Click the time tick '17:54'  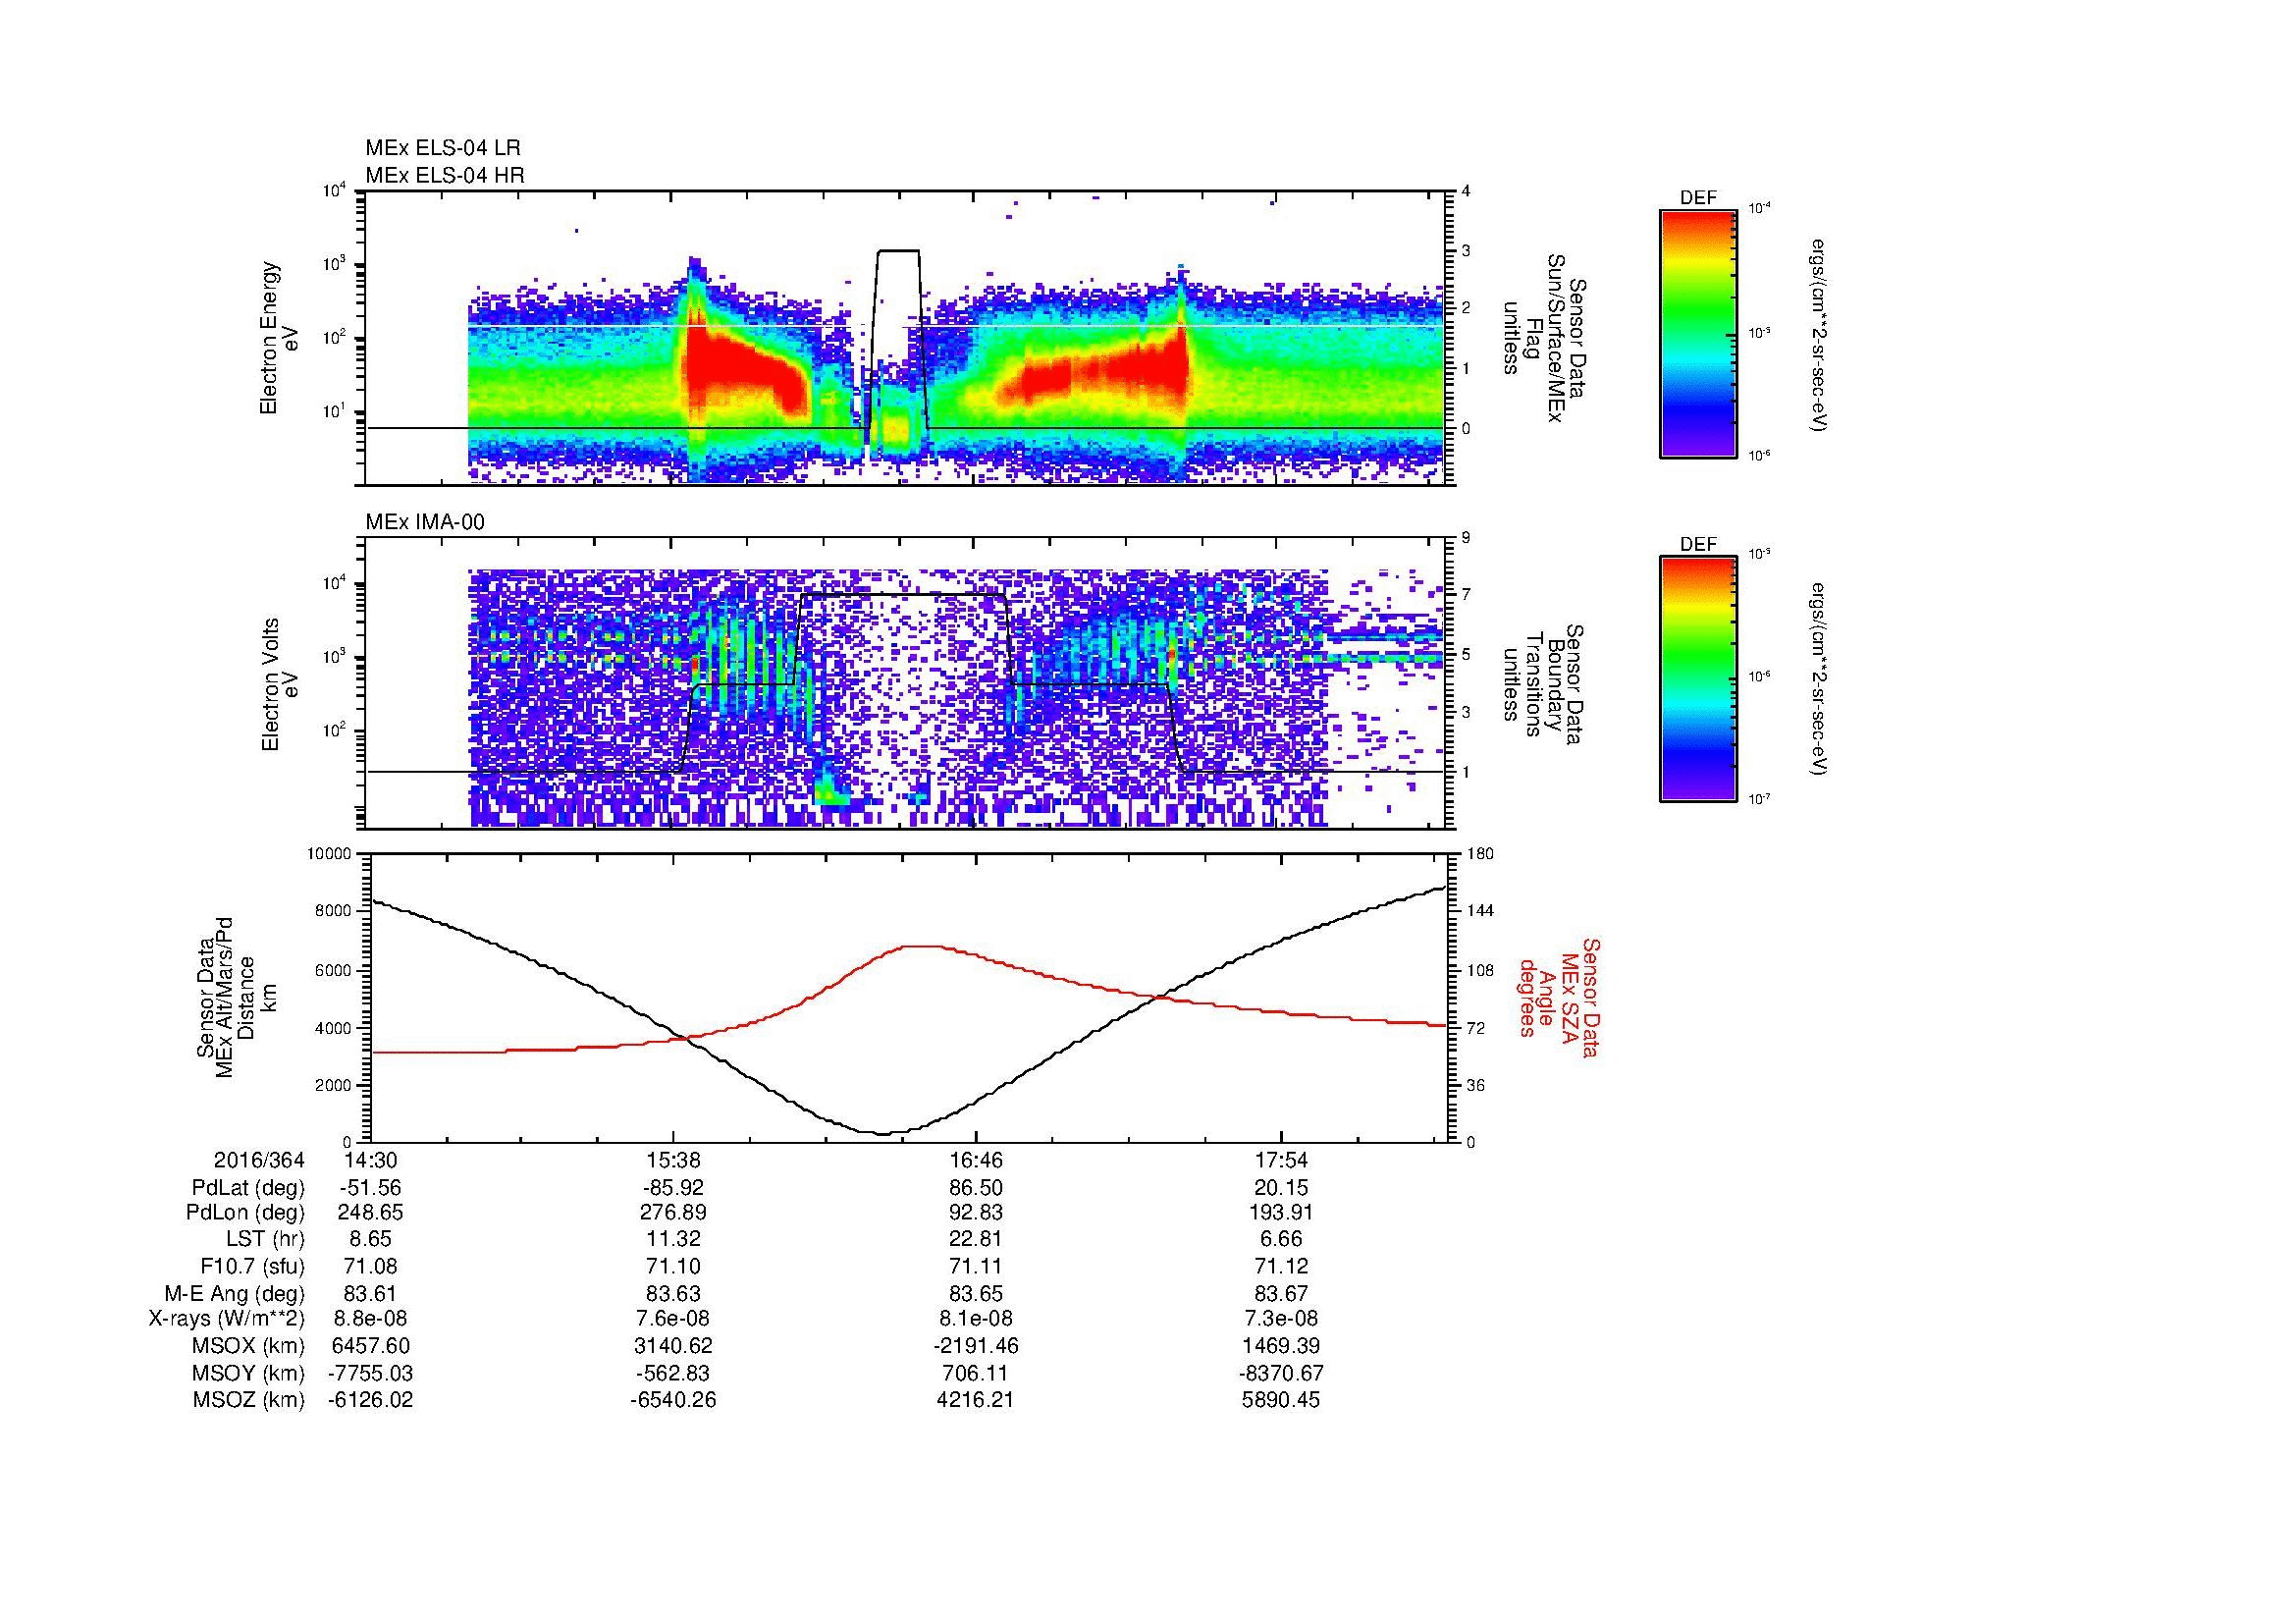click(1281, 1161)
